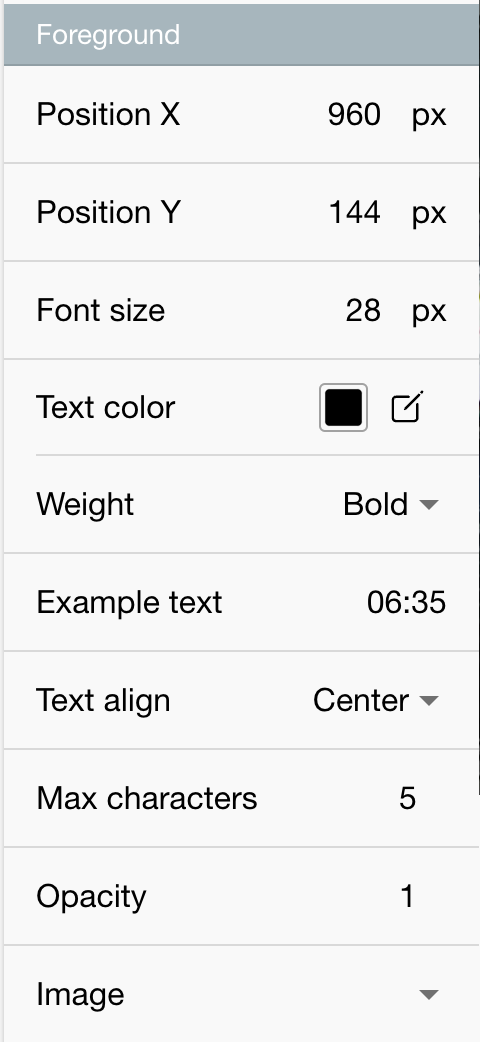Viewport: 480px width, 1042px height.
Task: Click the edit text color icon
Action: click(x=407, y=407)
